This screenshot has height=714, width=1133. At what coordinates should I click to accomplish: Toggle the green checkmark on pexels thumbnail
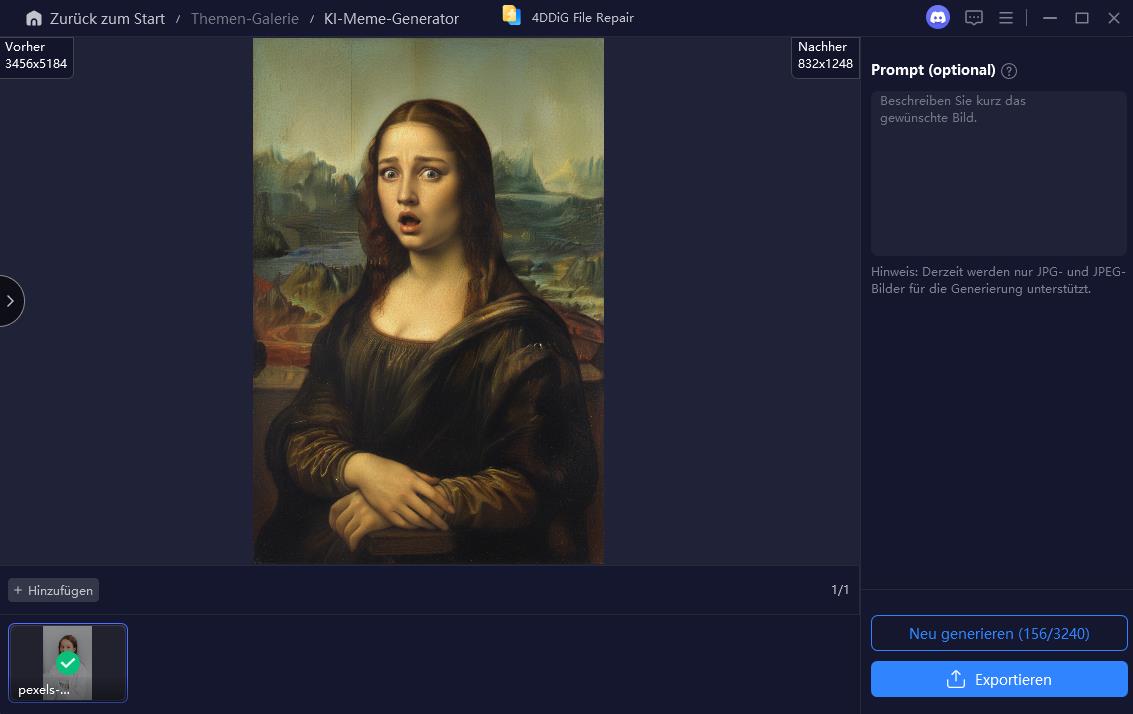pos(68,663)
